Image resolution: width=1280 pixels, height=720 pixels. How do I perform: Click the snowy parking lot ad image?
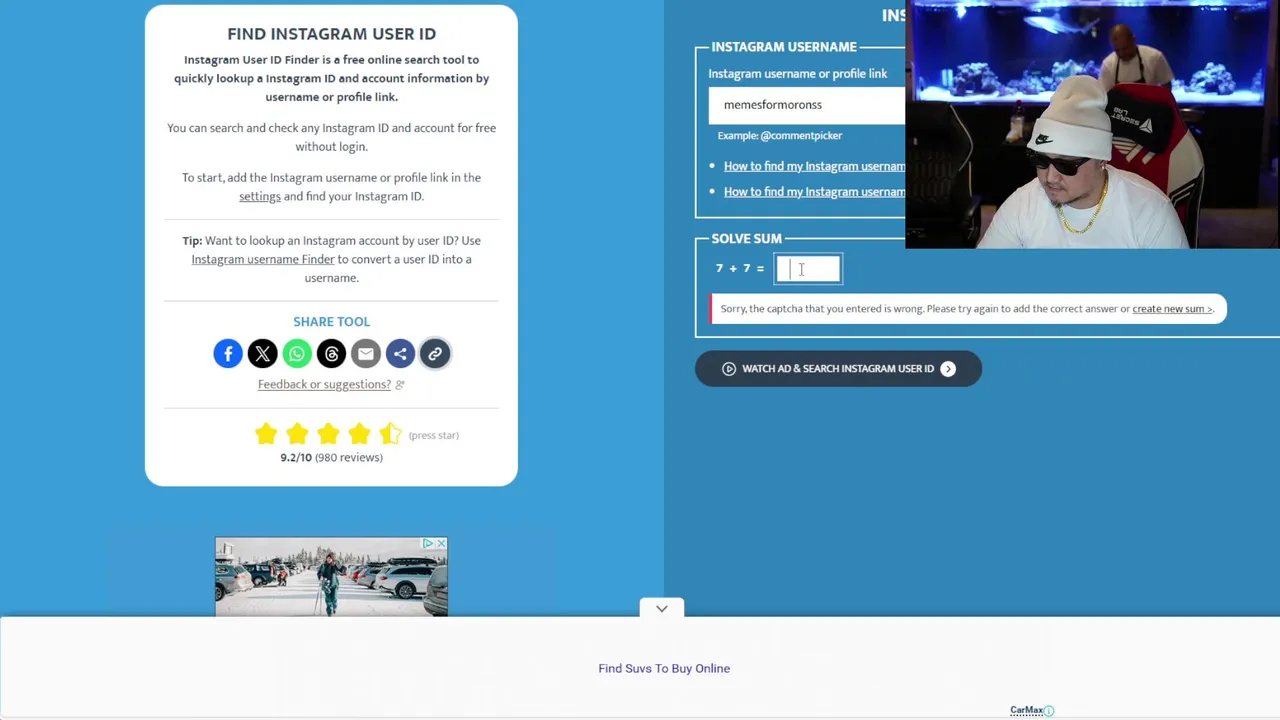[x=331, y=577]
